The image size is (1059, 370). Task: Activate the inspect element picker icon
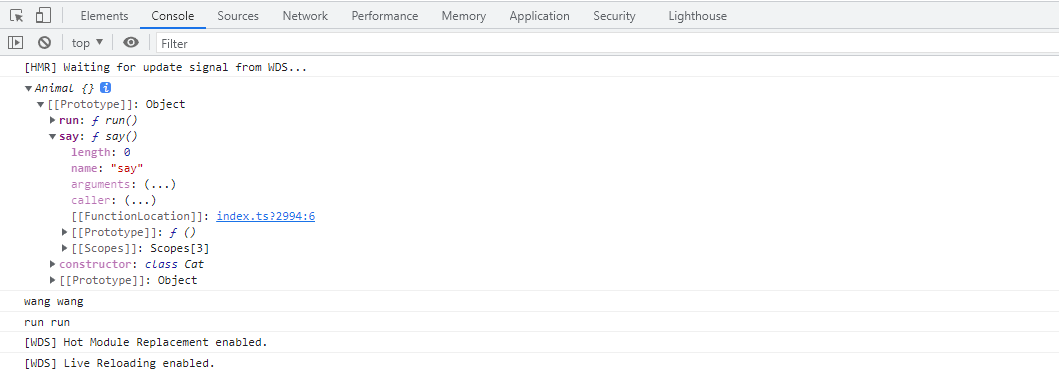pos(17,15)
